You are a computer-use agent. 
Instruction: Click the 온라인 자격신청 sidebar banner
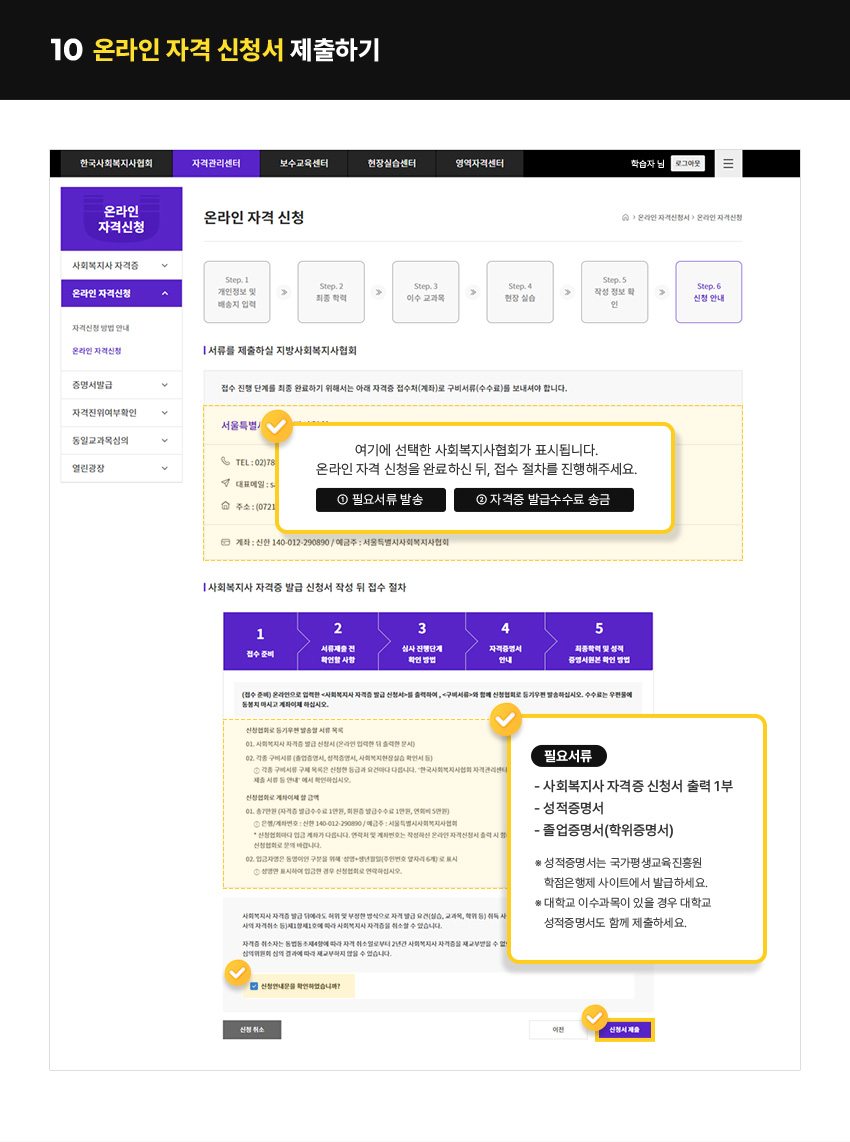click(121, 219)
